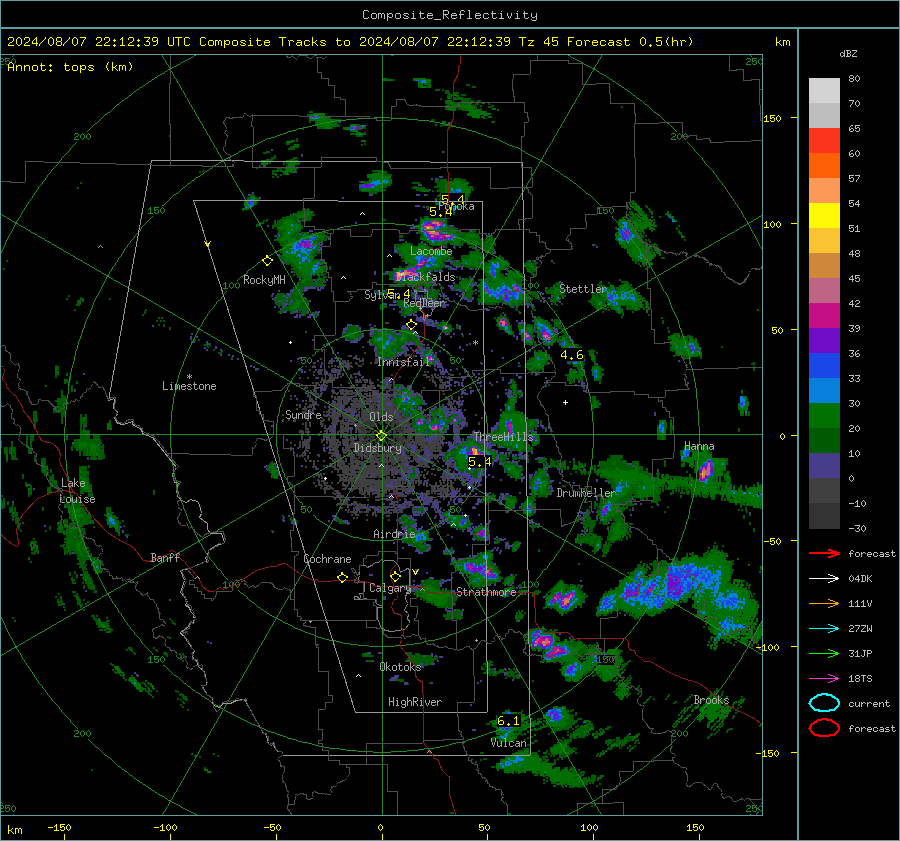Image resolution: width=900 pixels, height=841 pixels.
Task: Click the Blackfalds label
Action: [x=425, y=277]
